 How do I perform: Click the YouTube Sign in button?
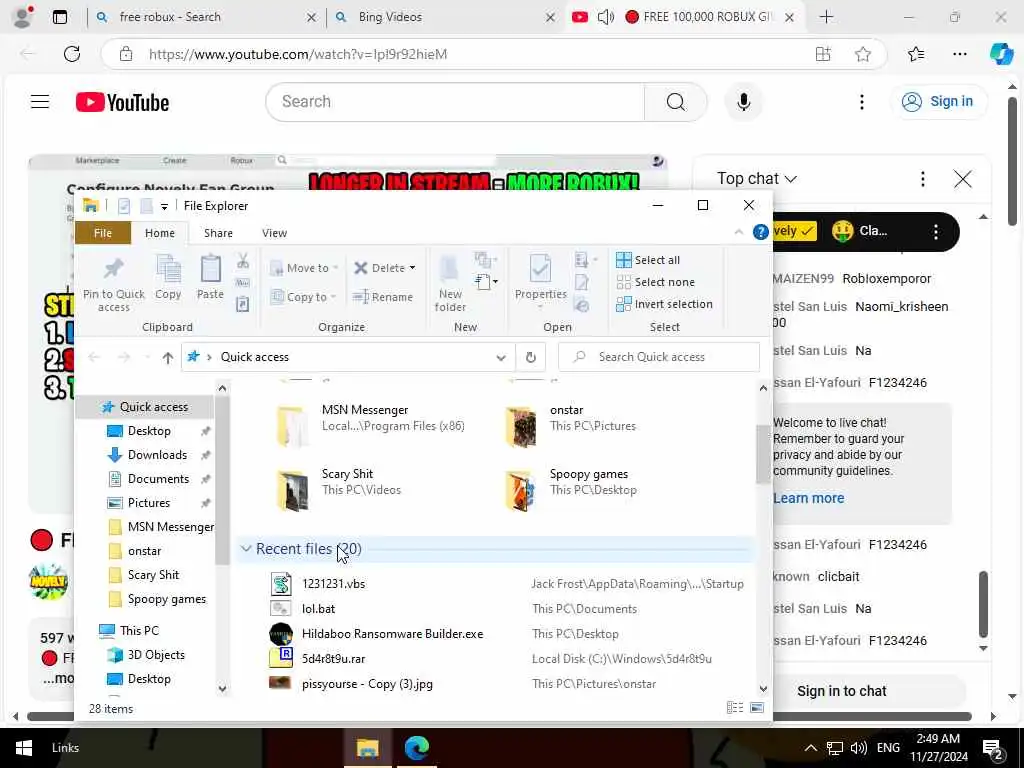(938, 101)
